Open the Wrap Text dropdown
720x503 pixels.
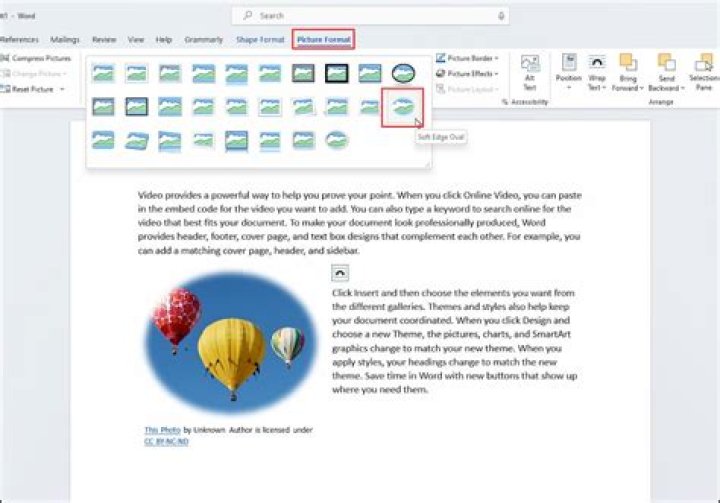(596, 73)
